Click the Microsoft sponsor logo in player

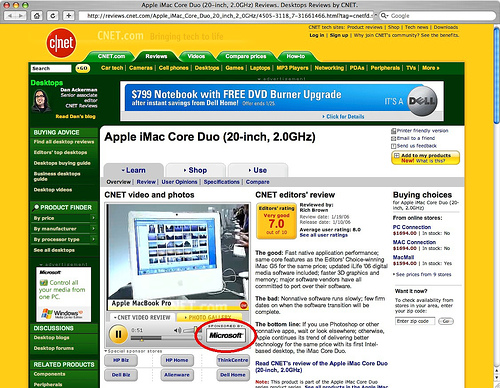(x=226, y=335)
